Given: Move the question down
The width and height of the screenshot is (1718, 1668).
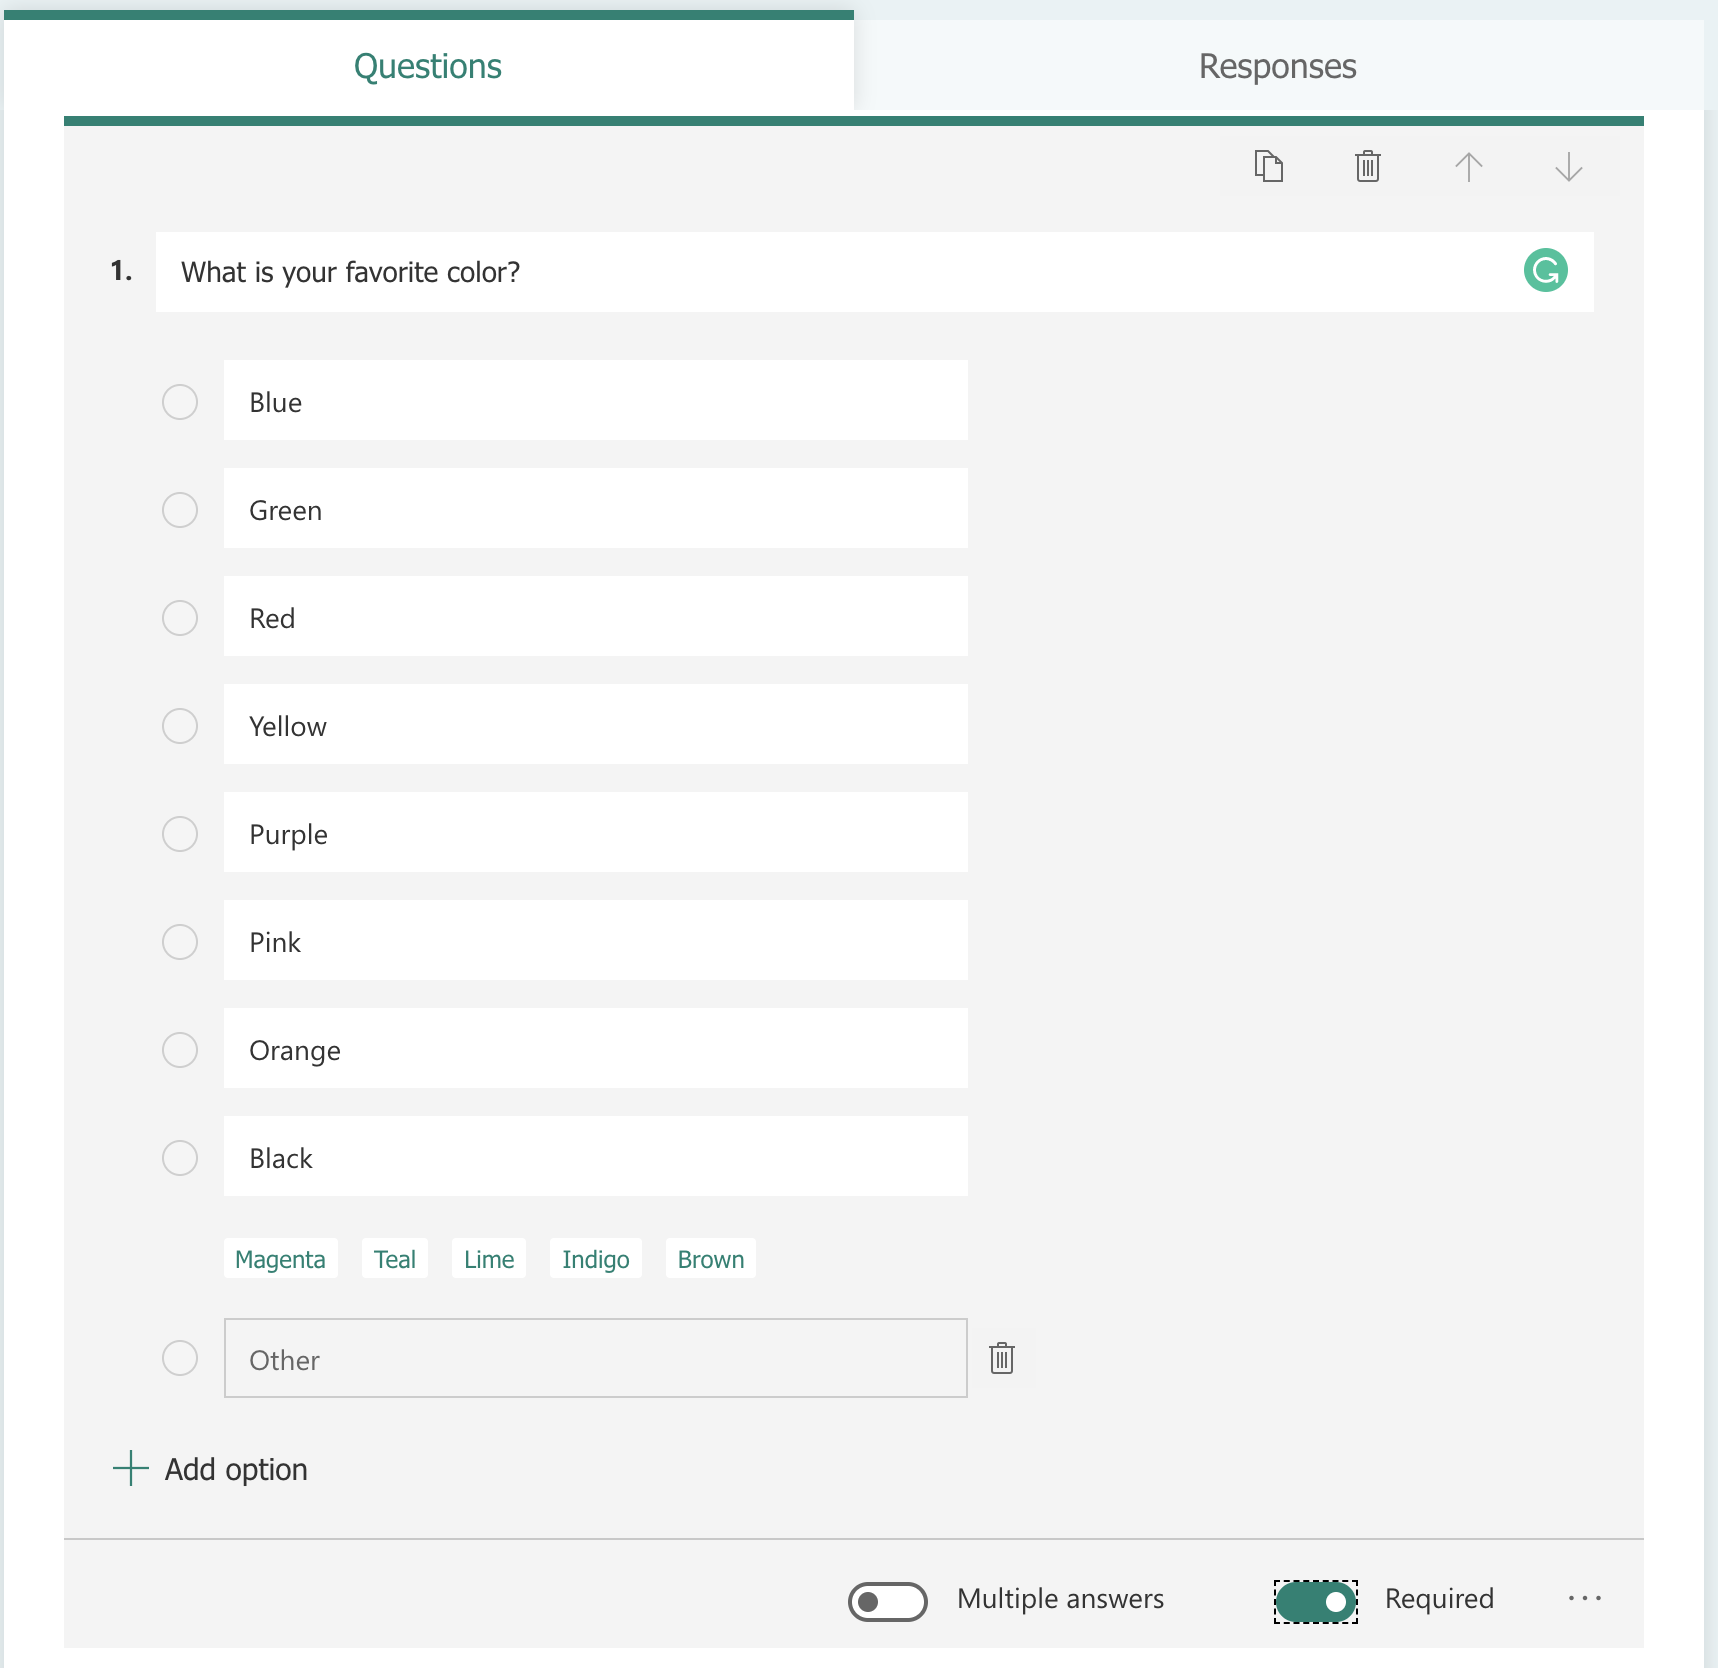Looking at the screenshot, I should coord(1567,166).
